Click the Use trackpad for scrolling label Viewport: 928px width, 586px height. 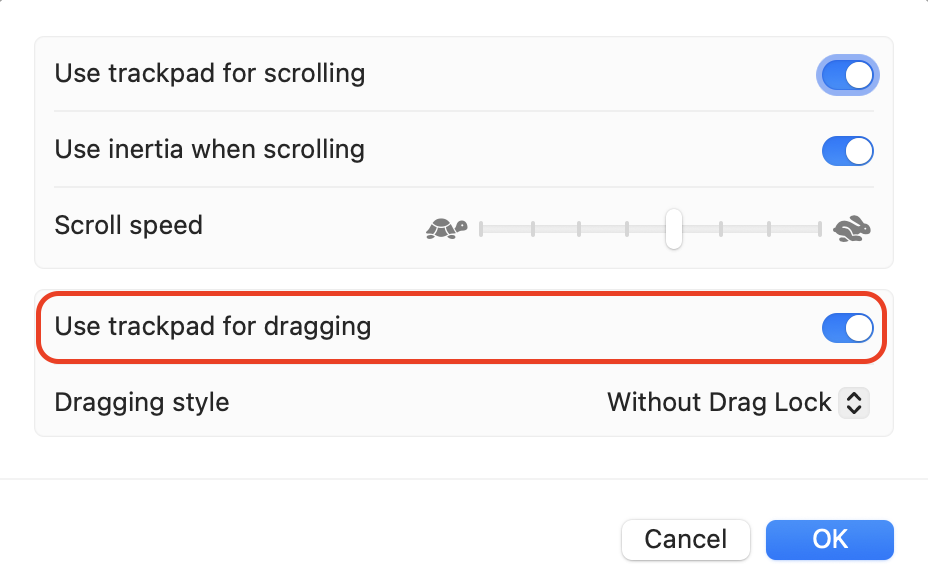click(x=210, y=73)
